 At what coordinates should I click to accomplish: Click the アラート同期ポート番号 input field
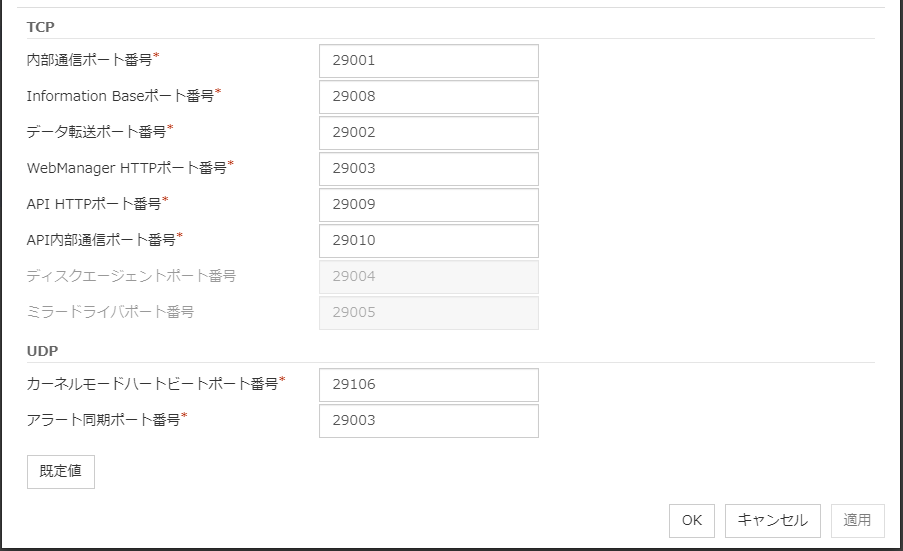pyautogui.click(x=428, y=420)
